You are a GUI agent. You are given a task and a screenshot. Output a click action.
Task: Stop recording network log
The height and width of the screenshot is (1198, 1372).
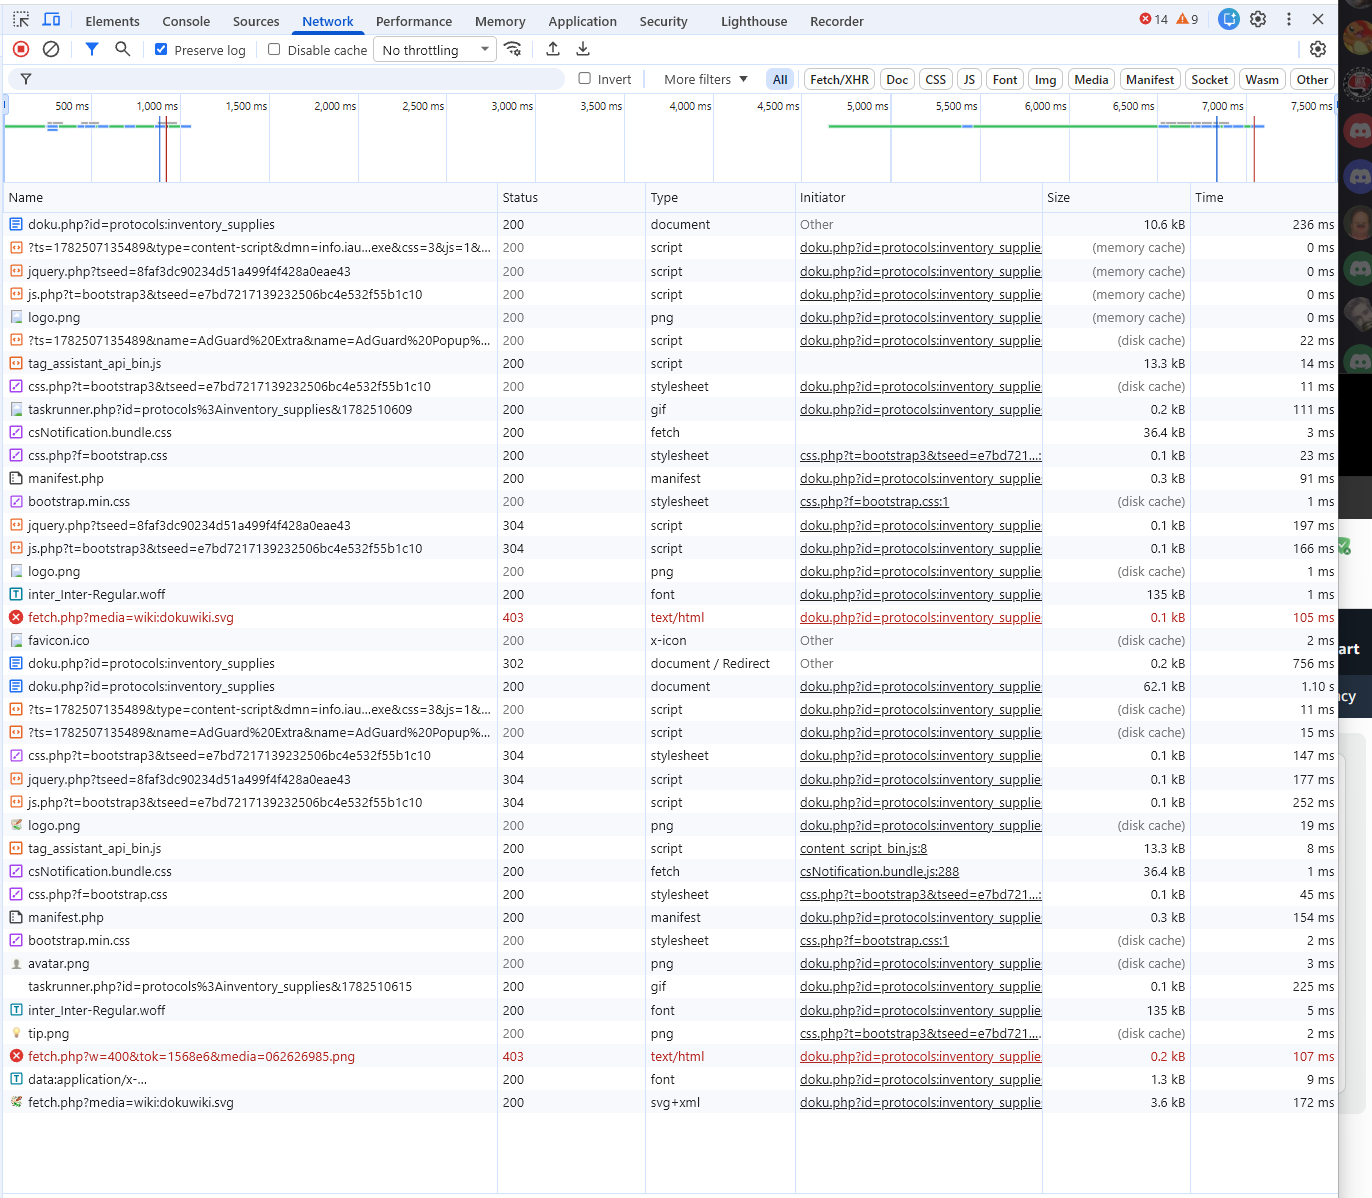21,49
